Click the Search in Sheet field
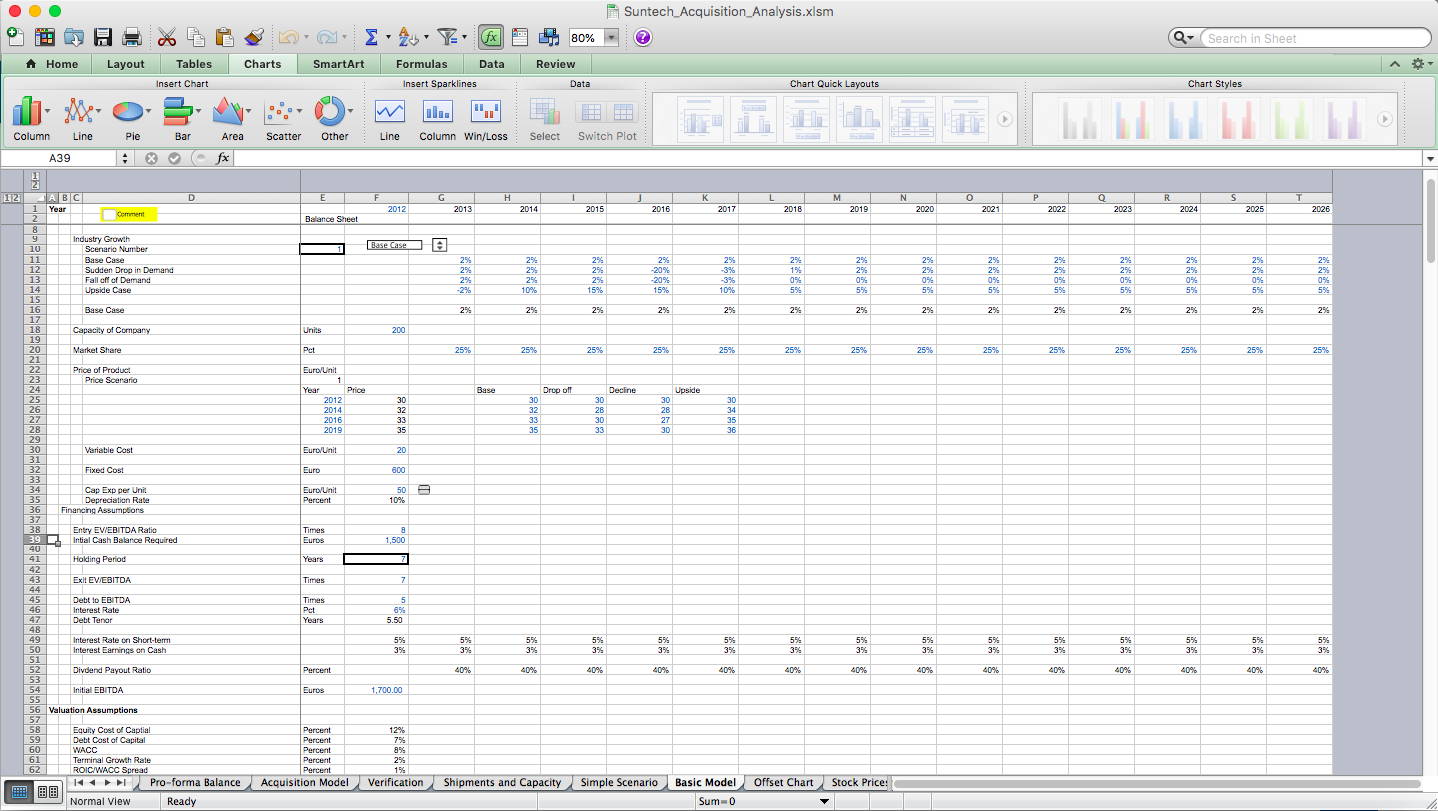The width and height of the screenshot is (1438, 811). coord(1310,36)
